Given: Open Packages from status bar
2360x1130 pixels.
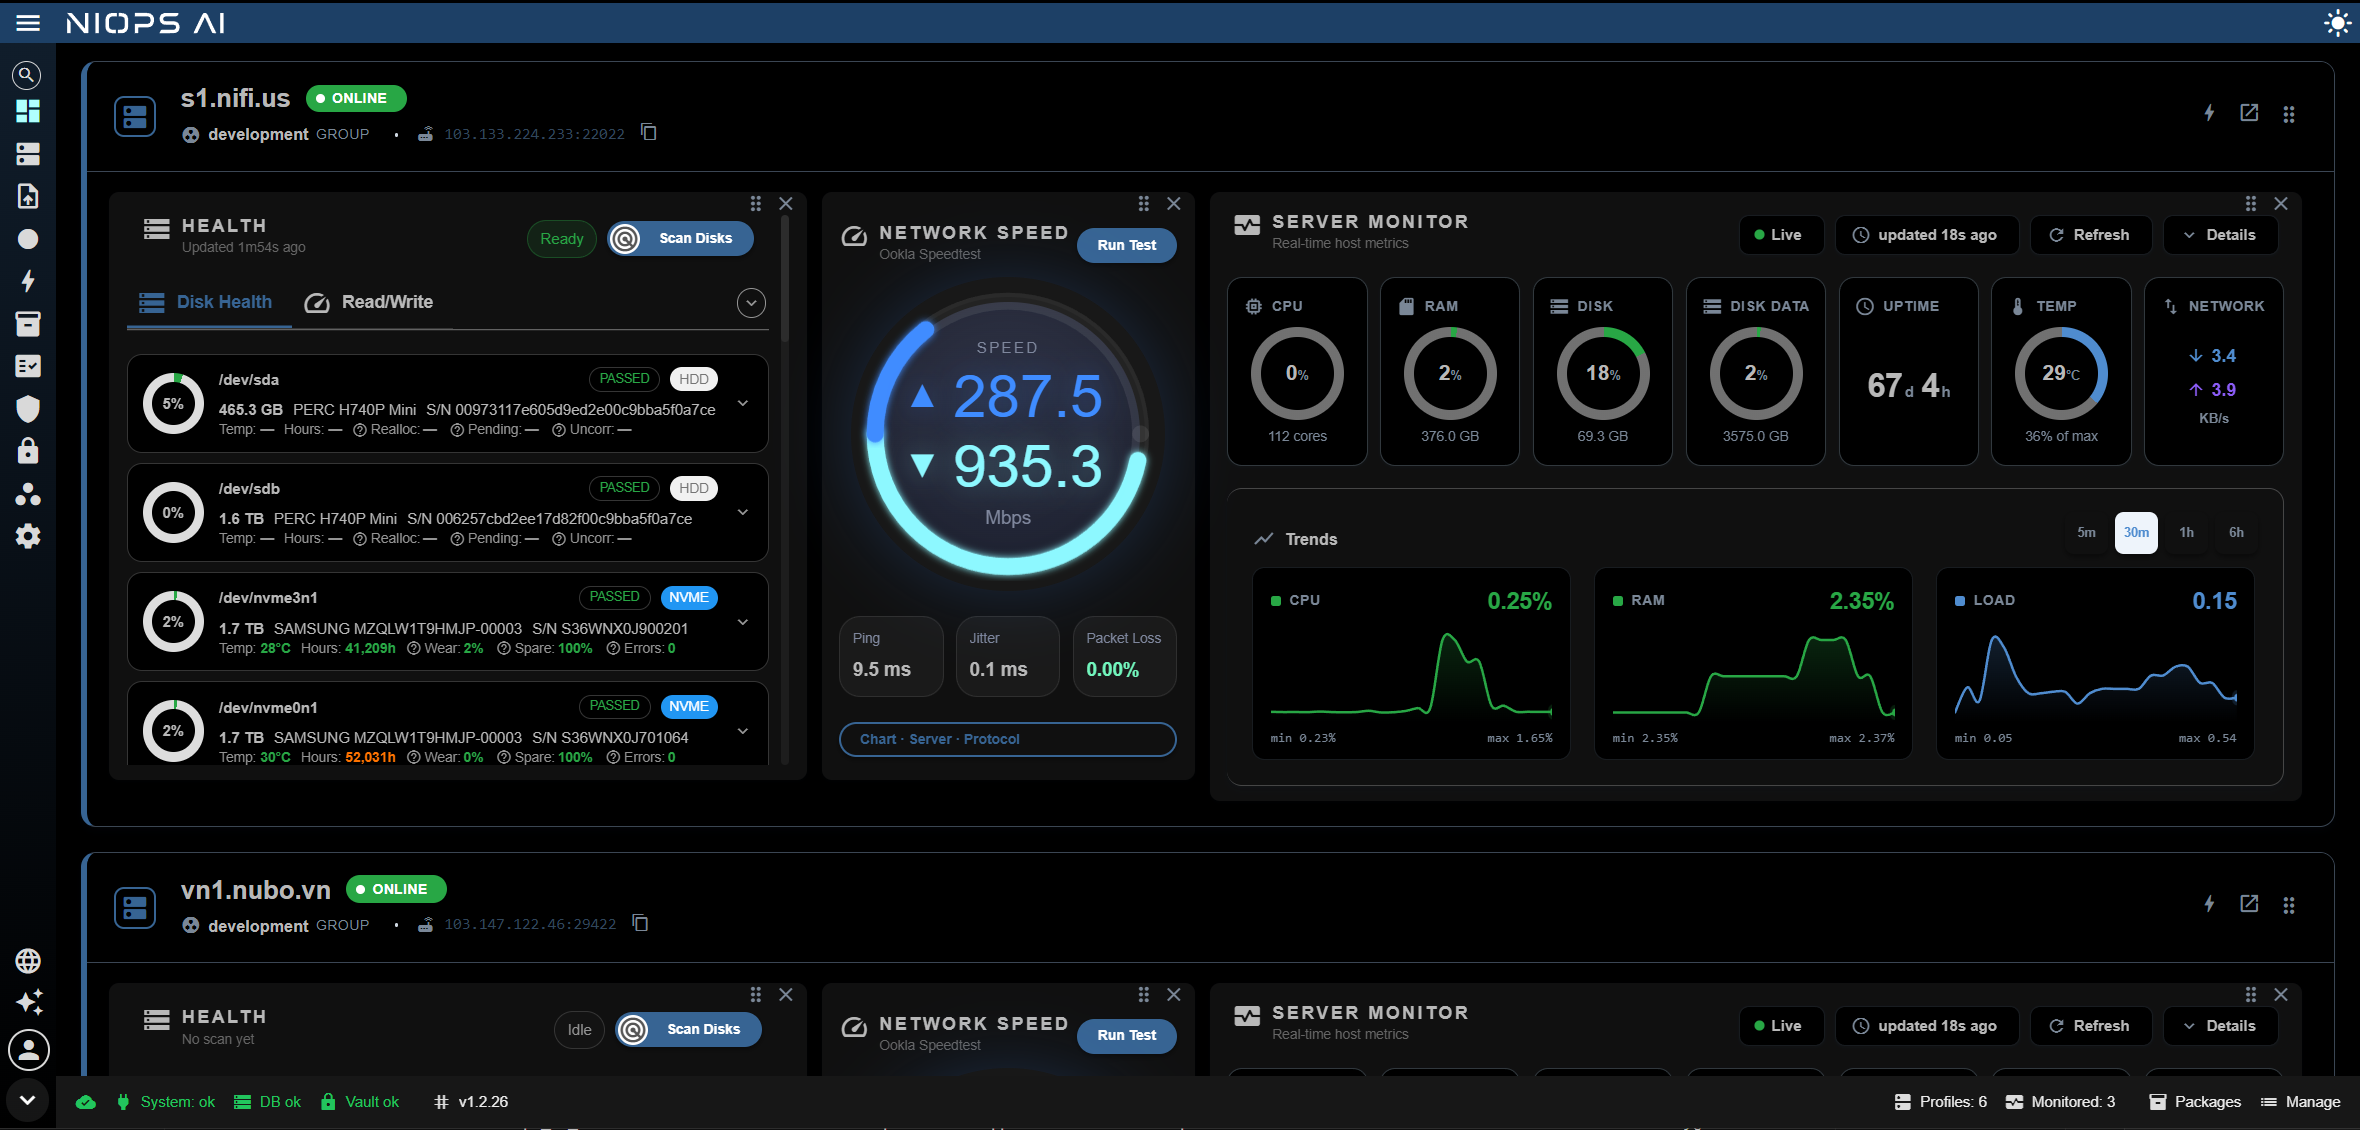Looking at the screenshot, I should pos(2195,1102).
